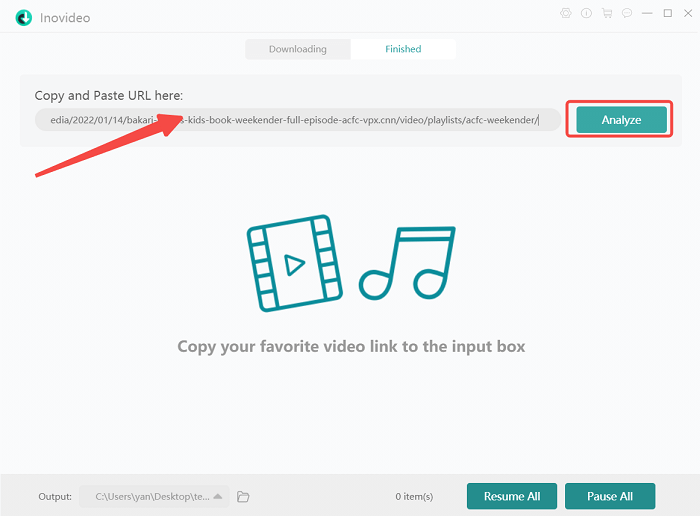The width and height of the screenshot is (700, 516).
Task: Click the Inovideo logo icon
Action: (24, 18)
